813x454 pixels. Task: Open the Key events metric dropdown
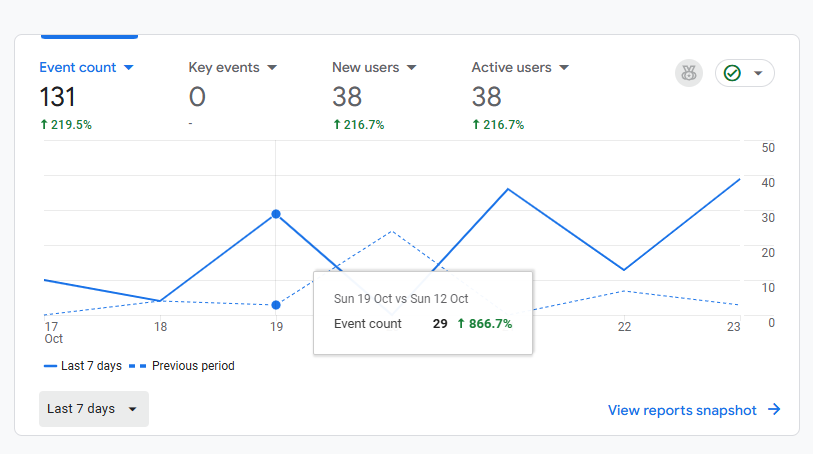coord(233,67)
